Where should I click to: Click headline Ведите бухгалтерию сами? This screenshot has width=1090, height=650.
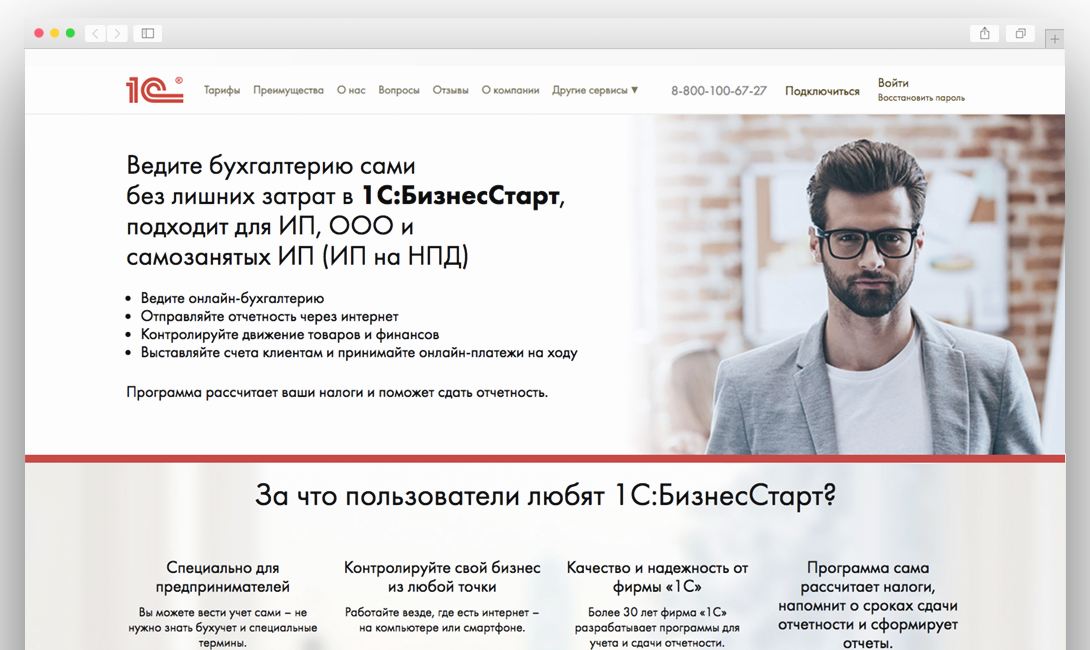tap(270, 166)
